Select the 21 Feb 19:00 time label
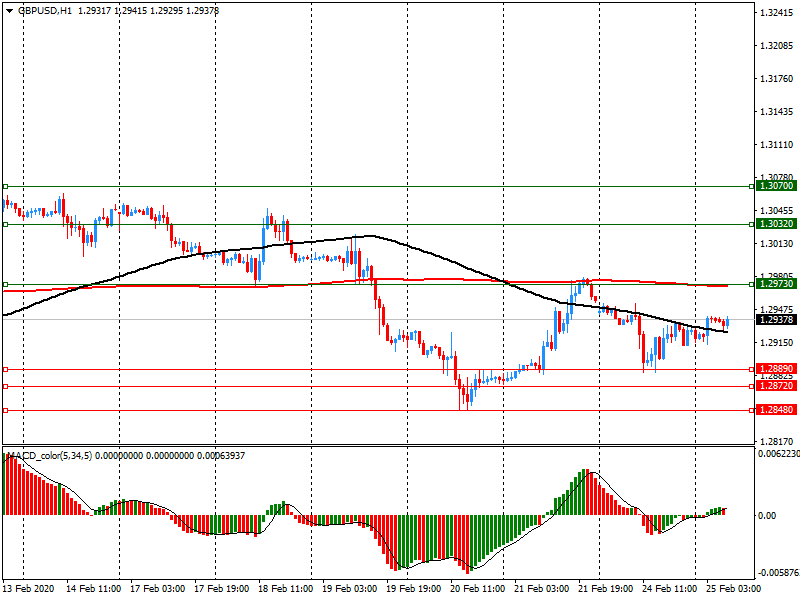800x600 pixels. 606,588
